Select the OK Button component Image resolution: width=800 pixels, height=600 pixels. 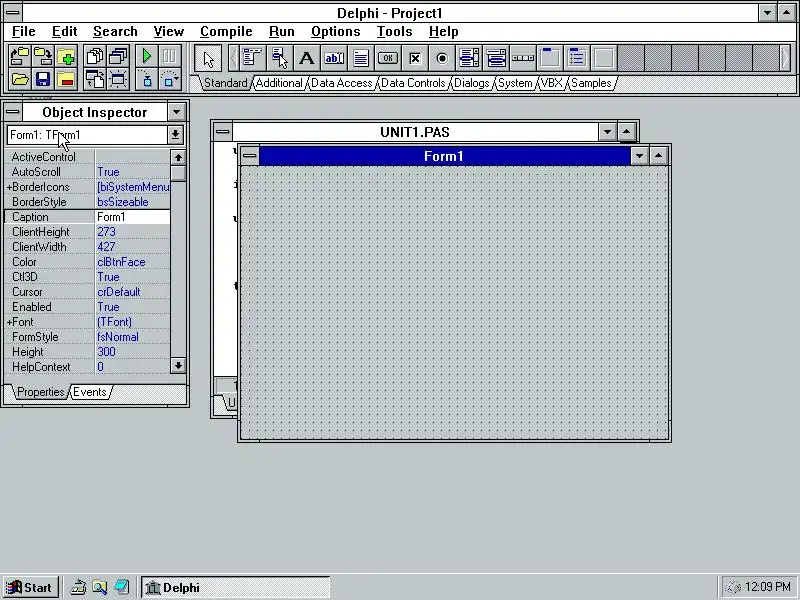pyautogui.click(x=388, y=58)
